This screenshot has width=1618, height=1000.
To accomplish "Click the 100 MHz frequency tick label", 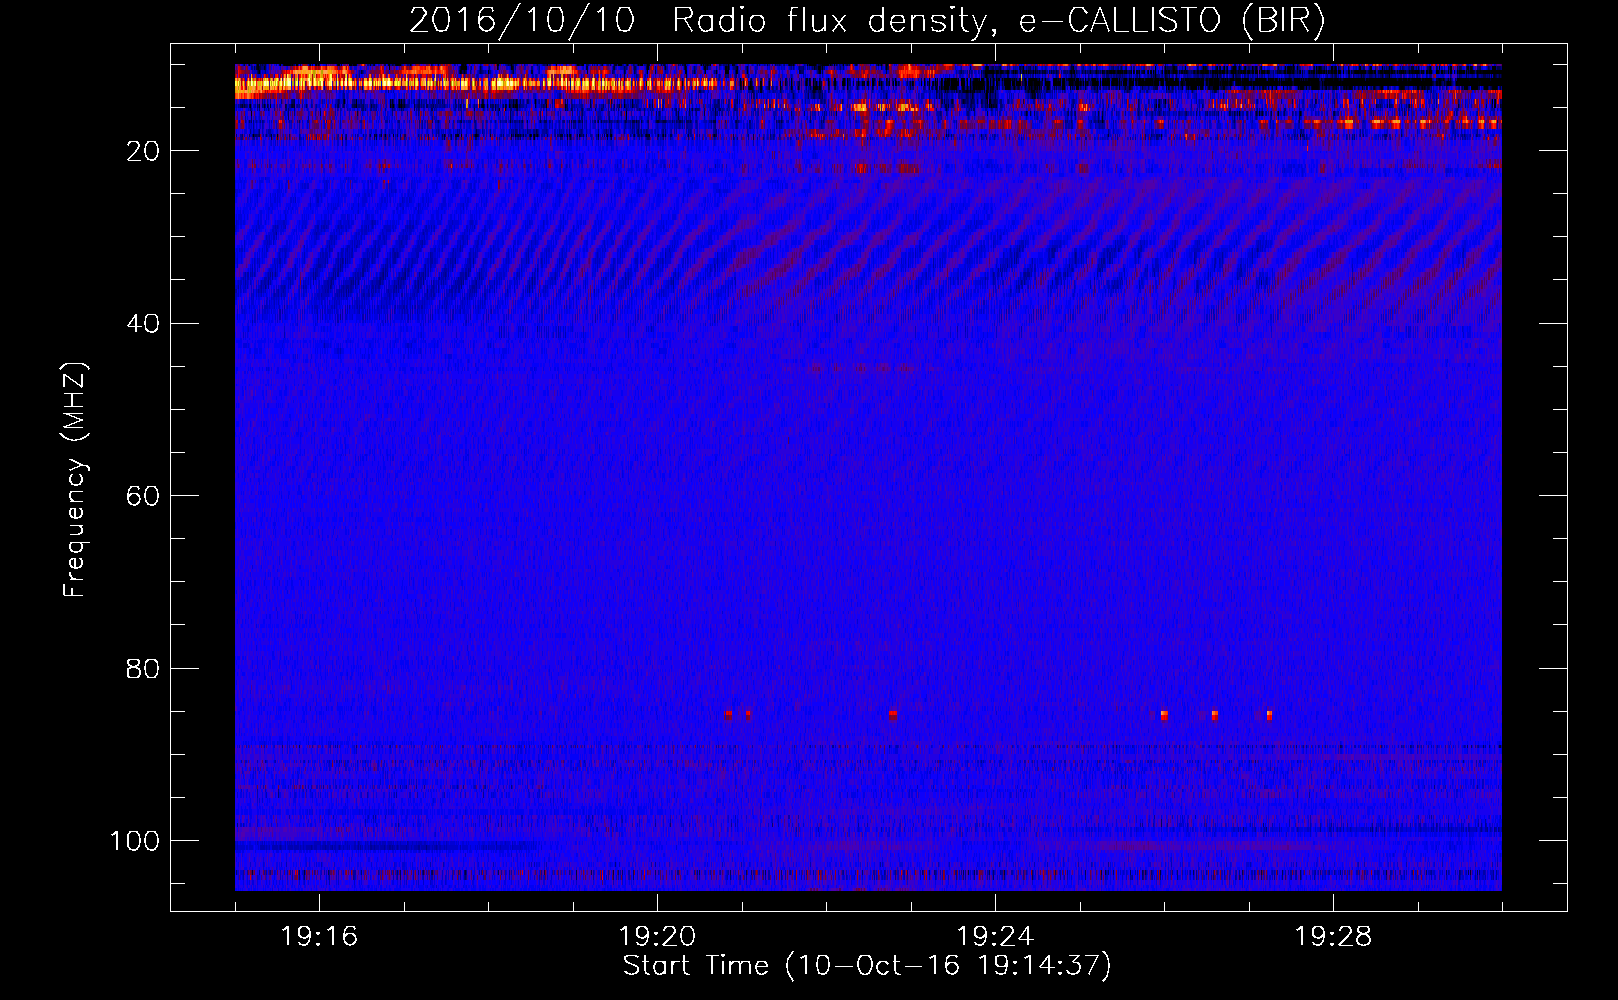I will (x=134, y=841).
